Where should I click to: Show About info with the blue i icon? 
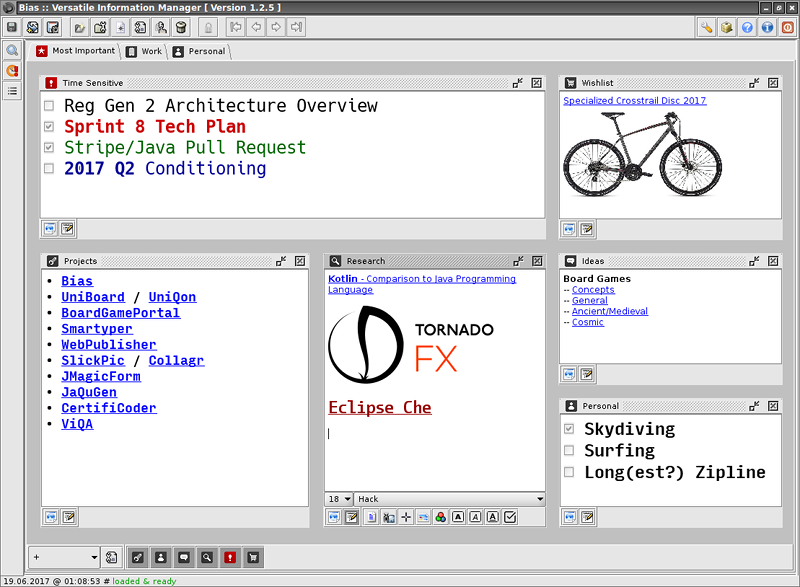coord(767,27)
